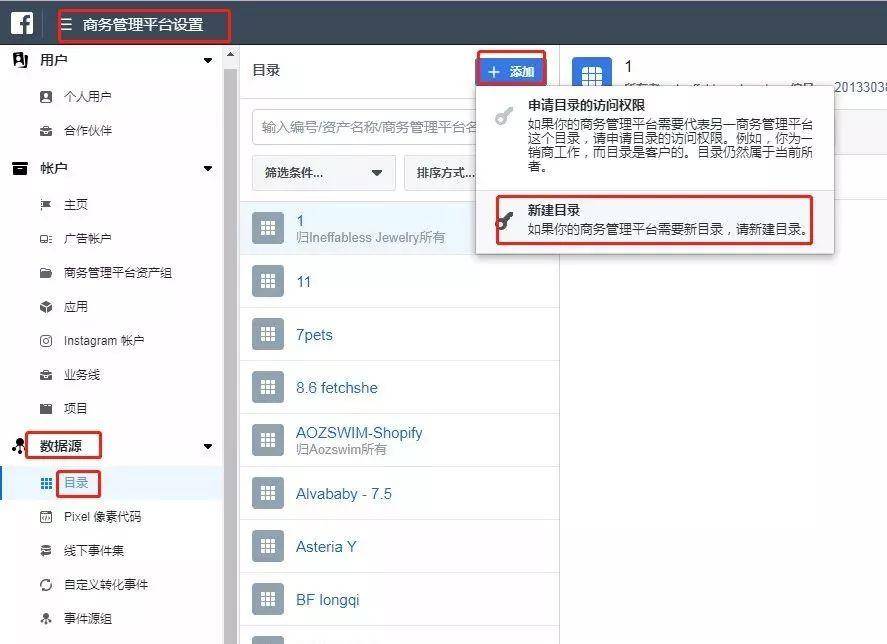
Task: Click the sidebar scrollbar up arrow
Action: tap(230, 55)
